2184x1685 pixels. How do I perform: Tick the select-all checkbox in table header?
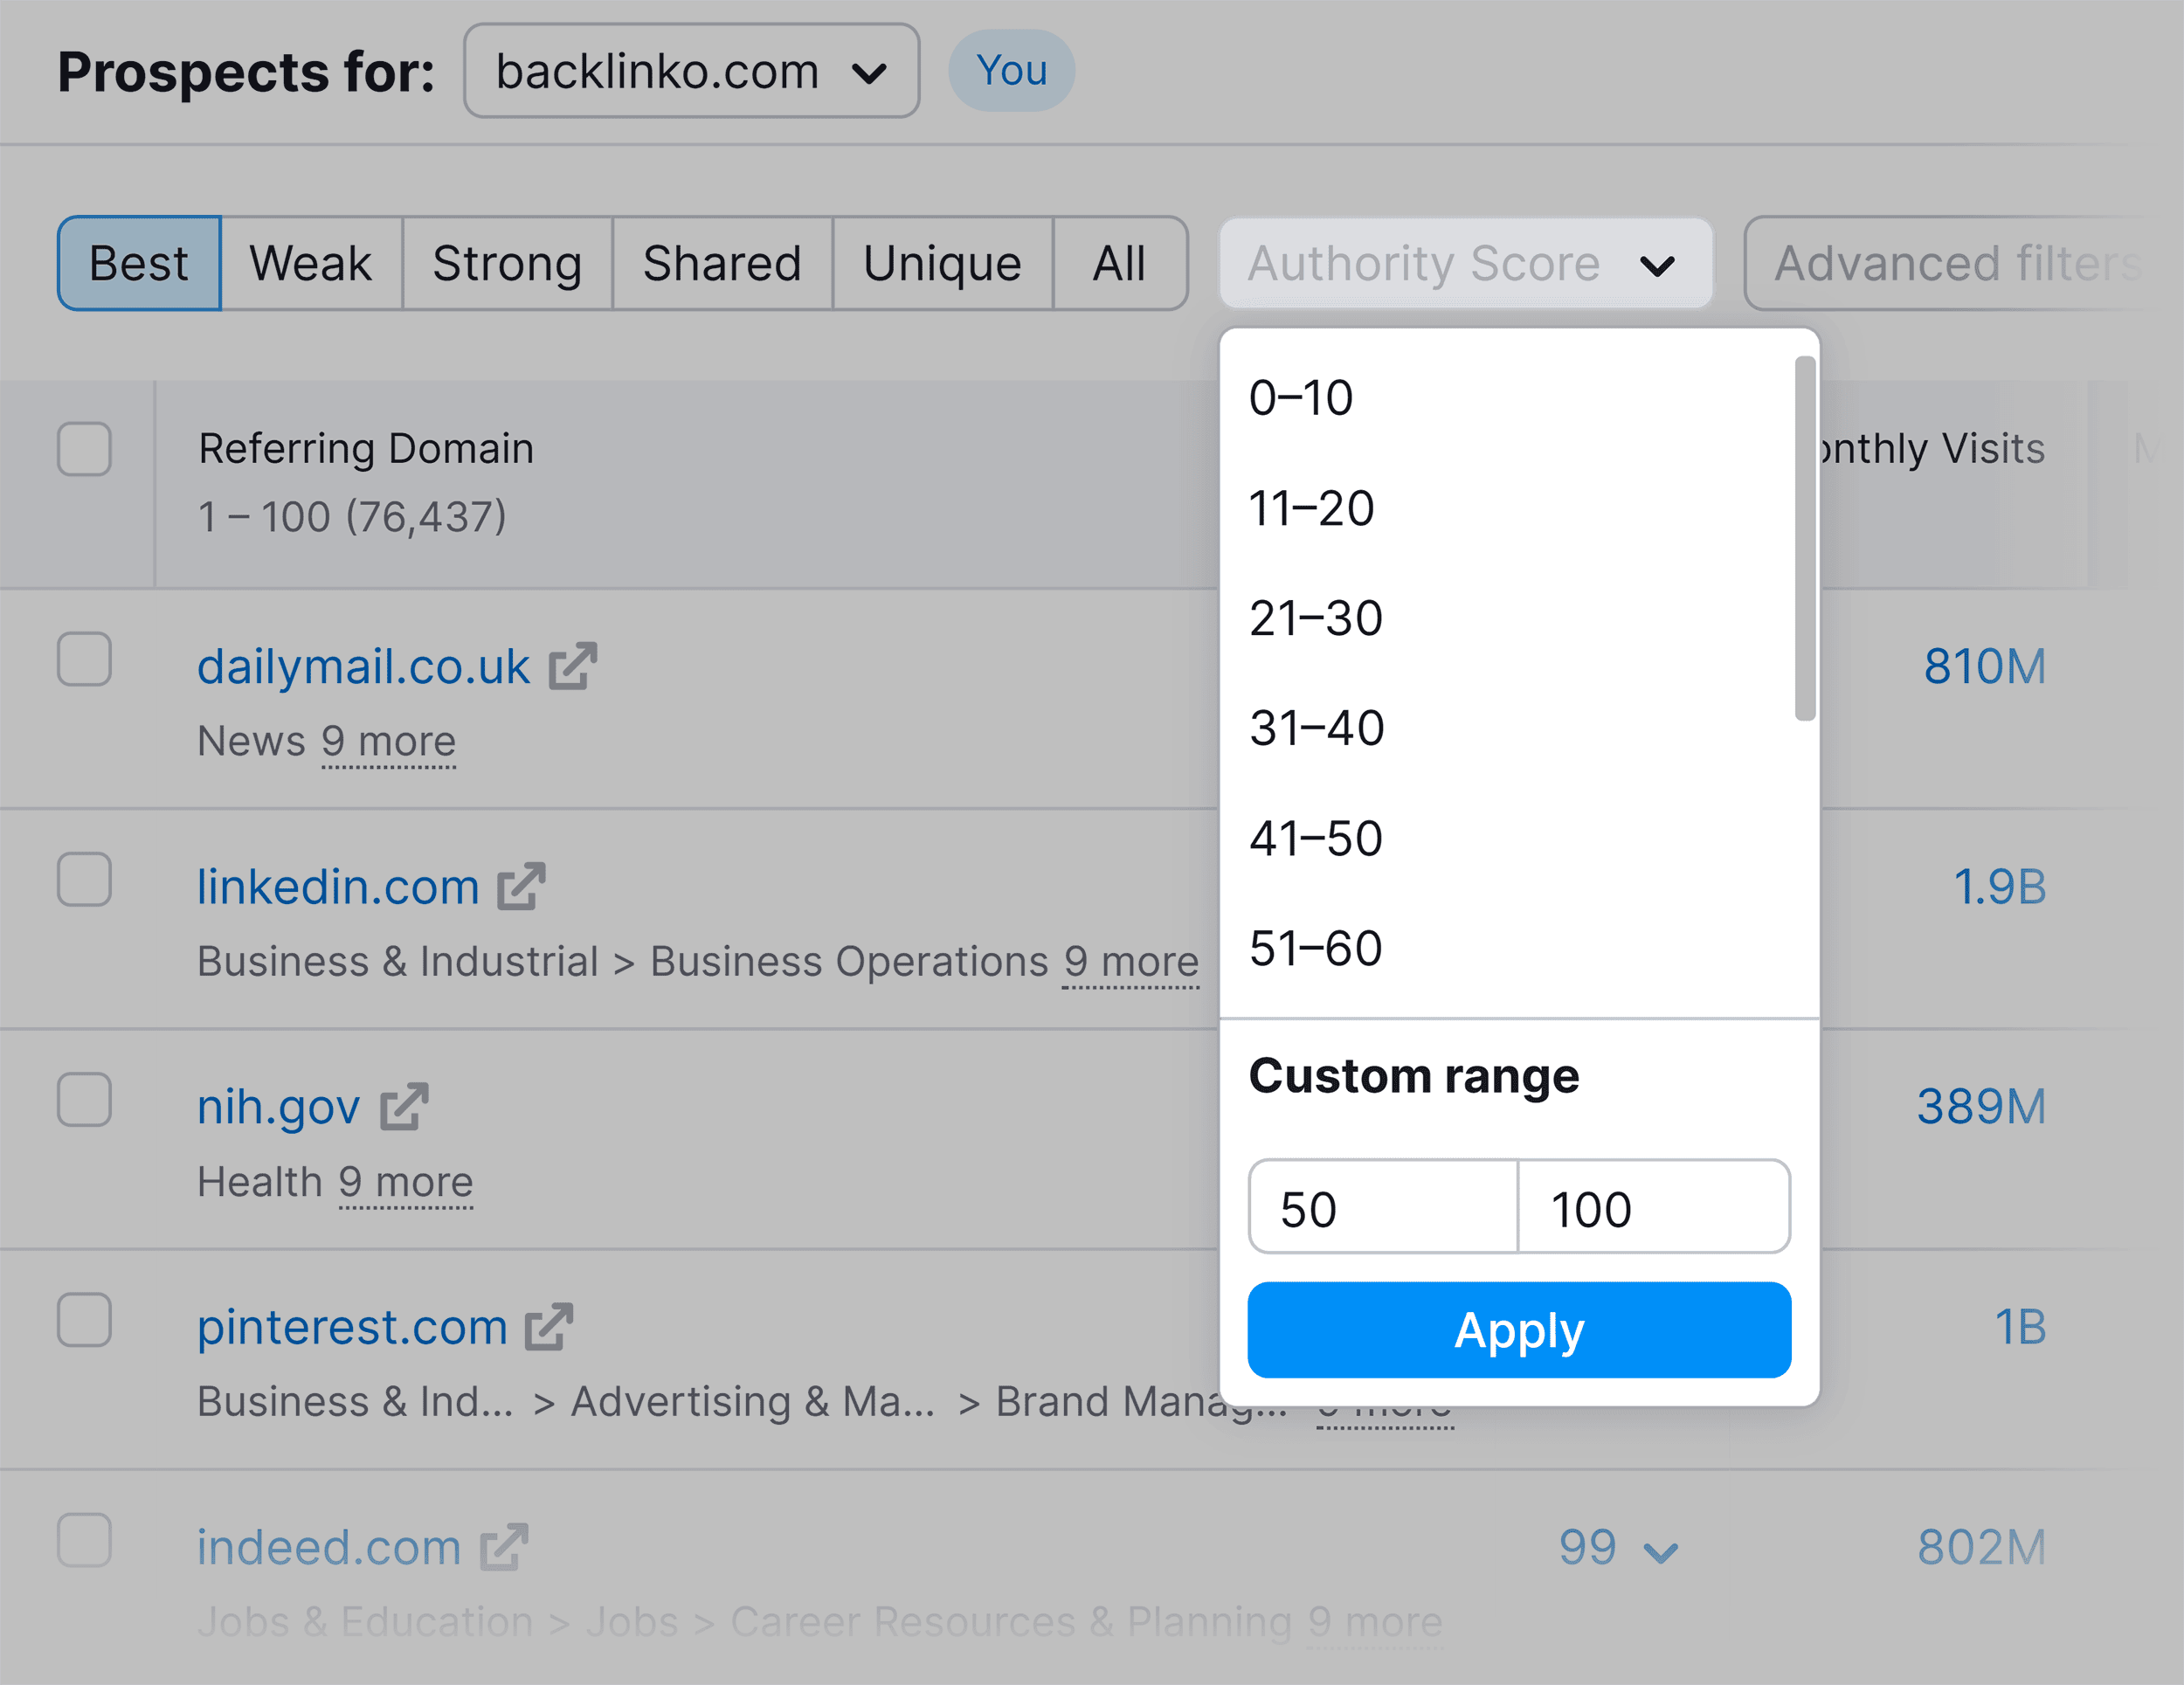coord(84,448)
